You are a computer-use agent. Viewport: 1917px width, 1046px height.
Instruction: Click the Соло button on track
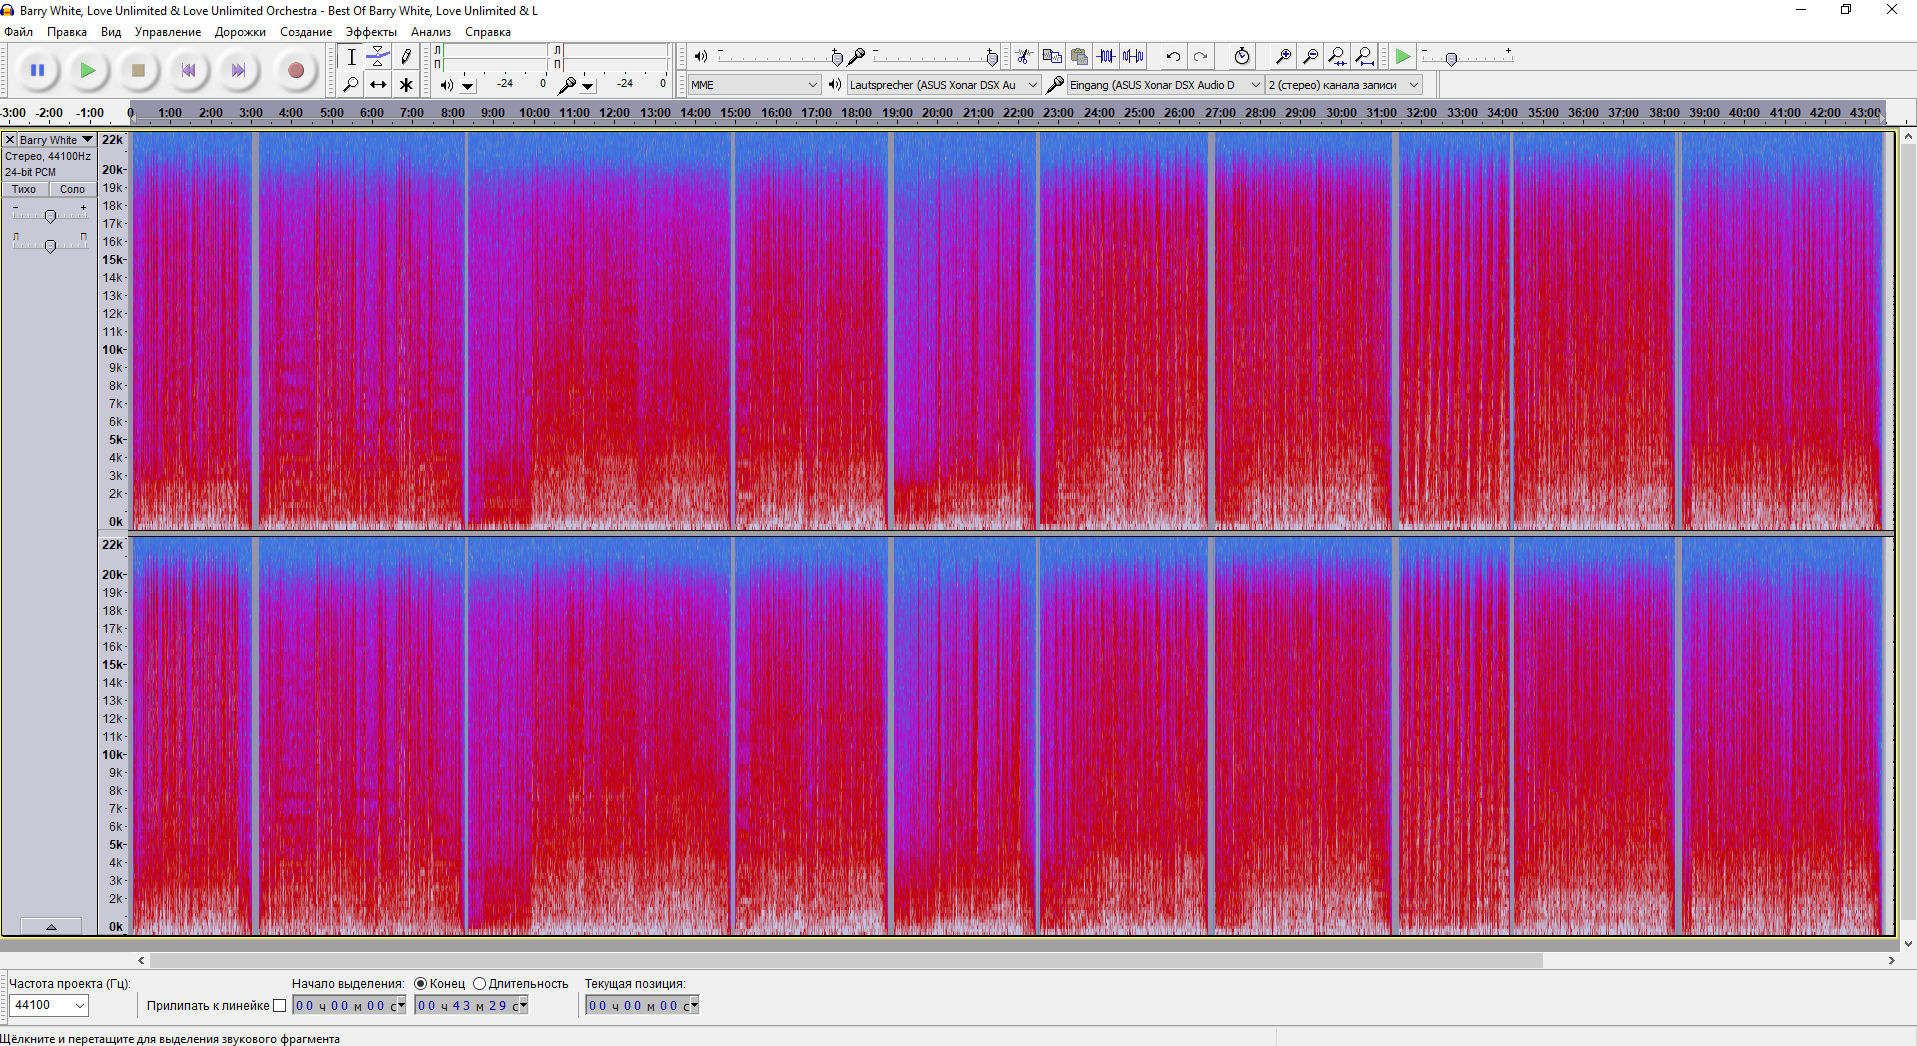[72, 189]
